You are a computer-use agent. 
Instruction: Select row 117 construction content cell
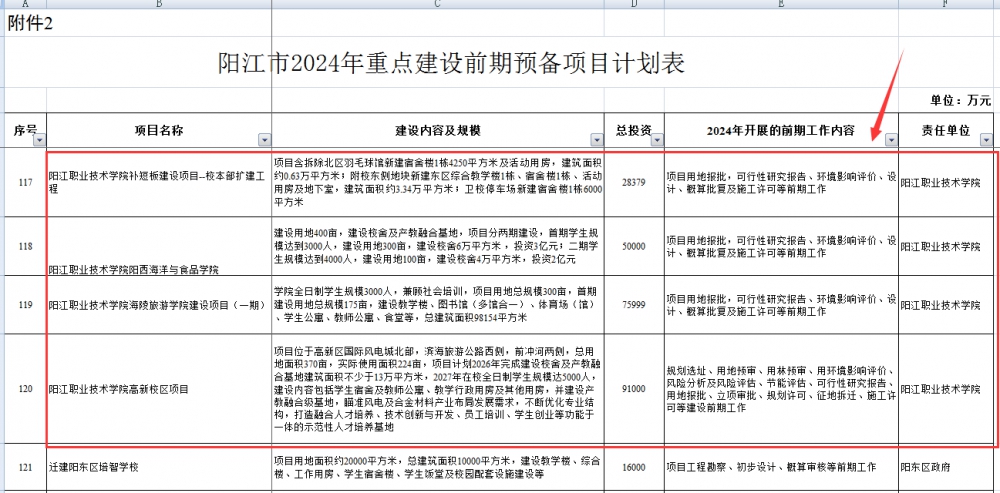[438, 182]
